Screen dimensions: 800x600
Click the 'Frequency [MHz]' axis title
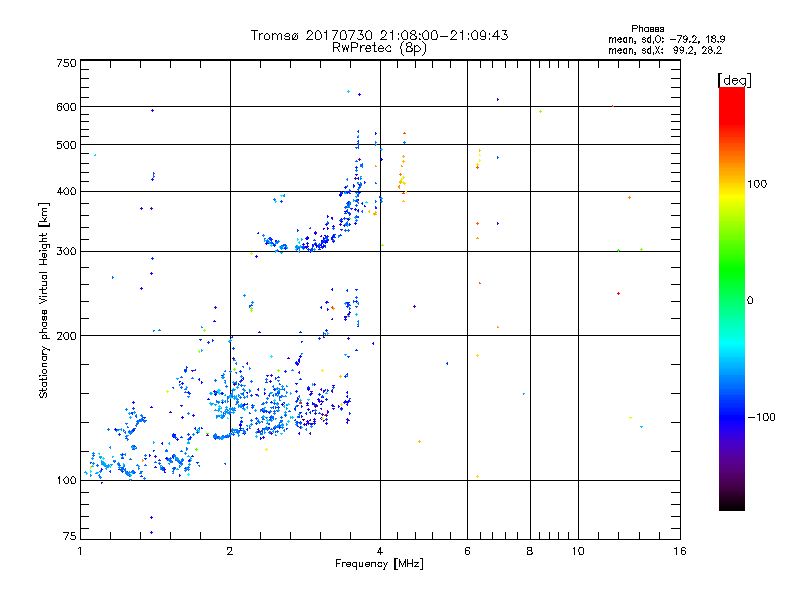coord(380,564)
